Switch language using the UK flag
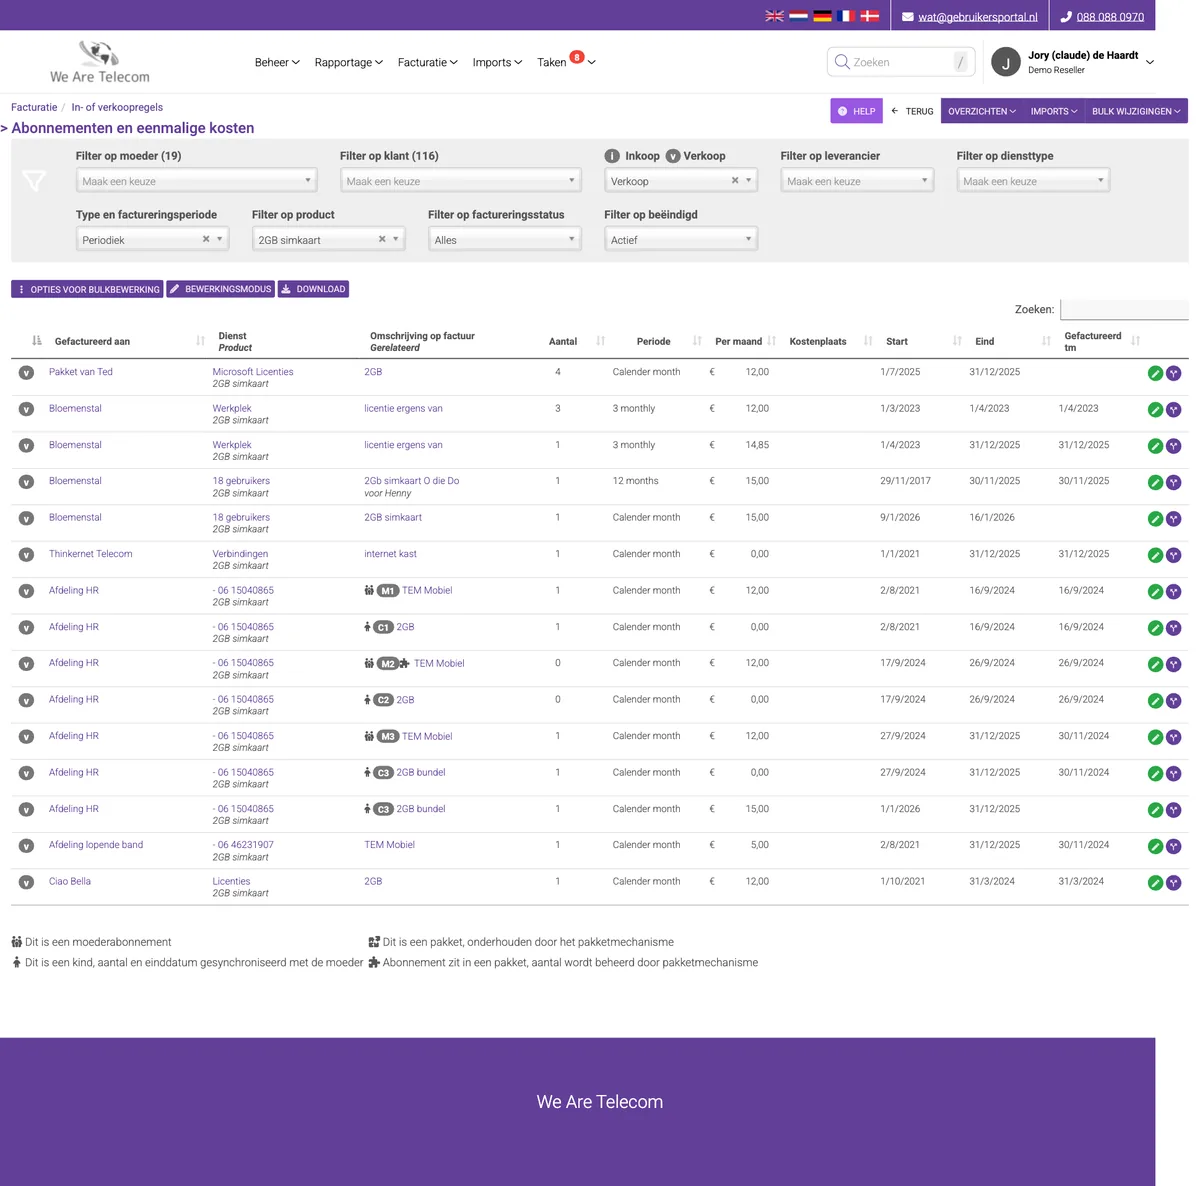 click(x=774, y=16)
